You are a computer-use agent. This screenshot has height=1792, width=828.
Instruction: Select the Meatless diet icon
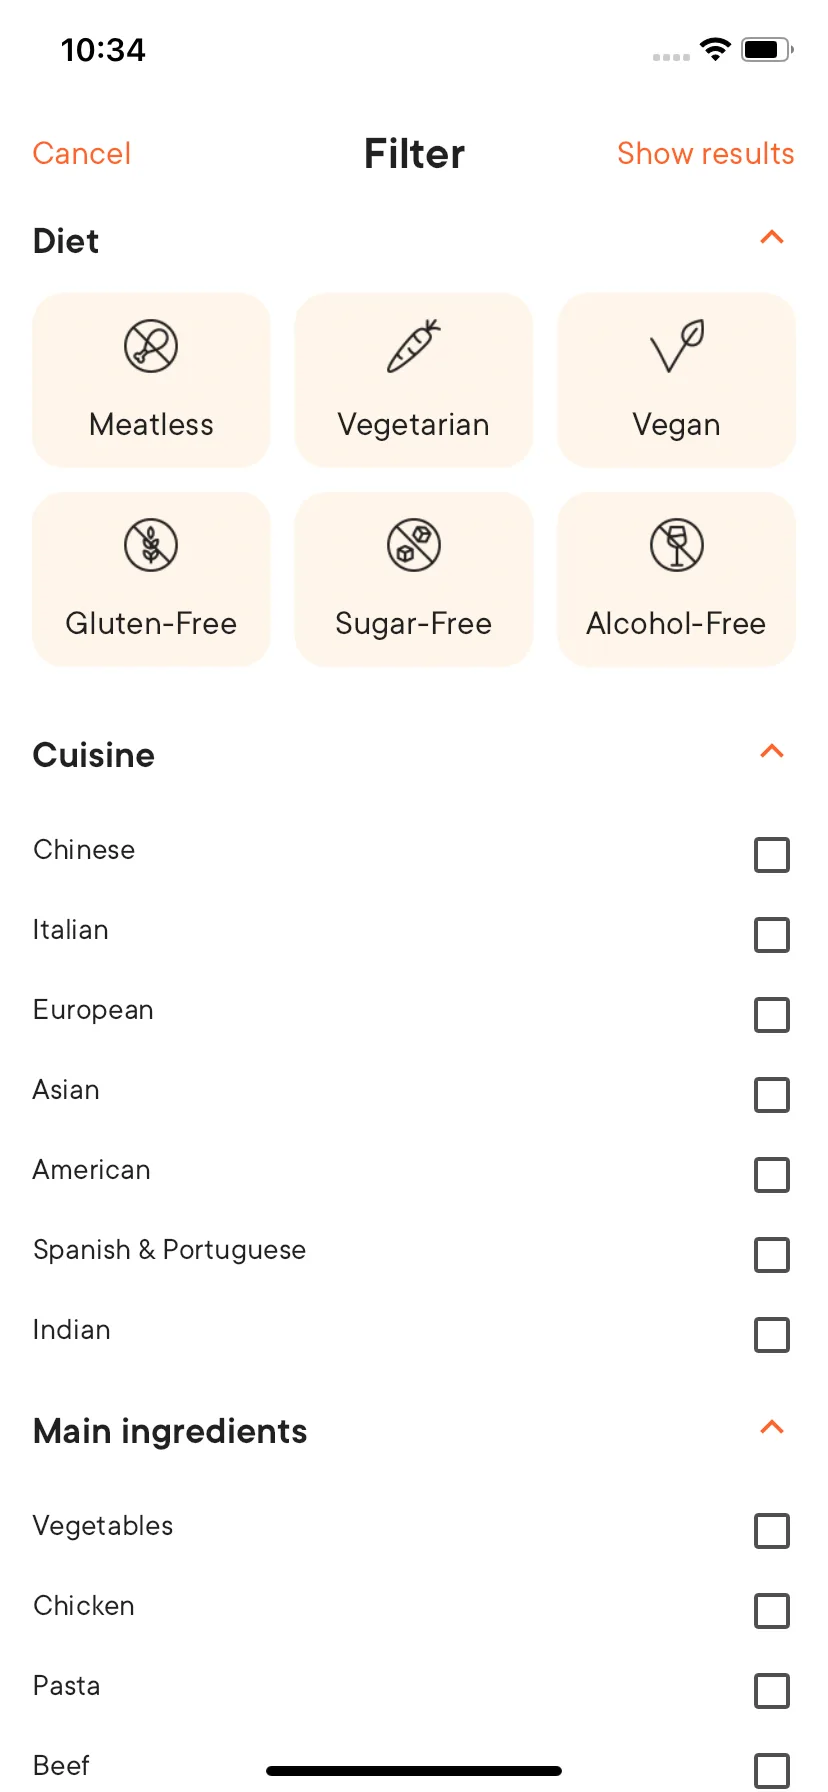(151, 346)
